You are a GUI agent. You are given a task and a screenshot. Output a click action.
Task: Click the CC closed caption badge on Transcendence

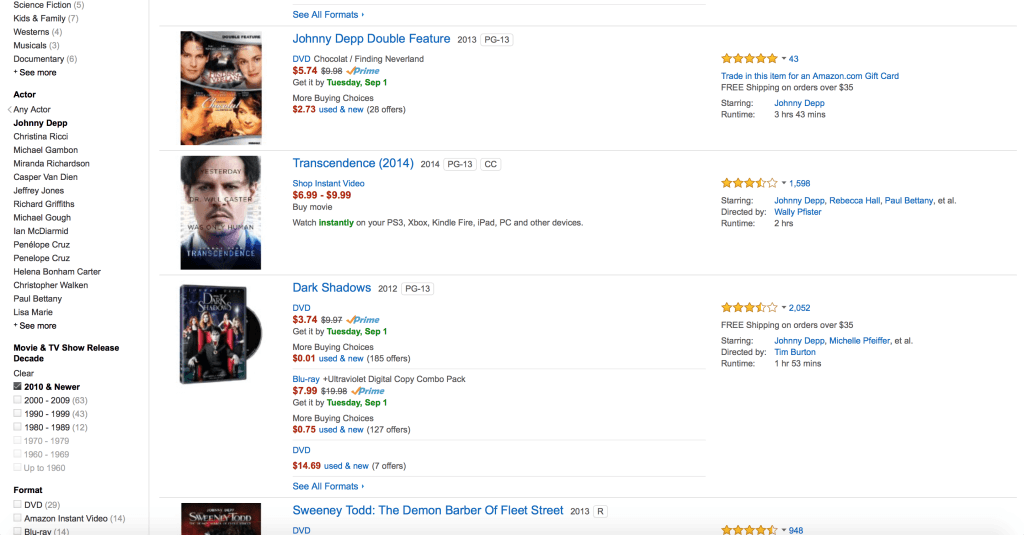click(x=490, y=164)
